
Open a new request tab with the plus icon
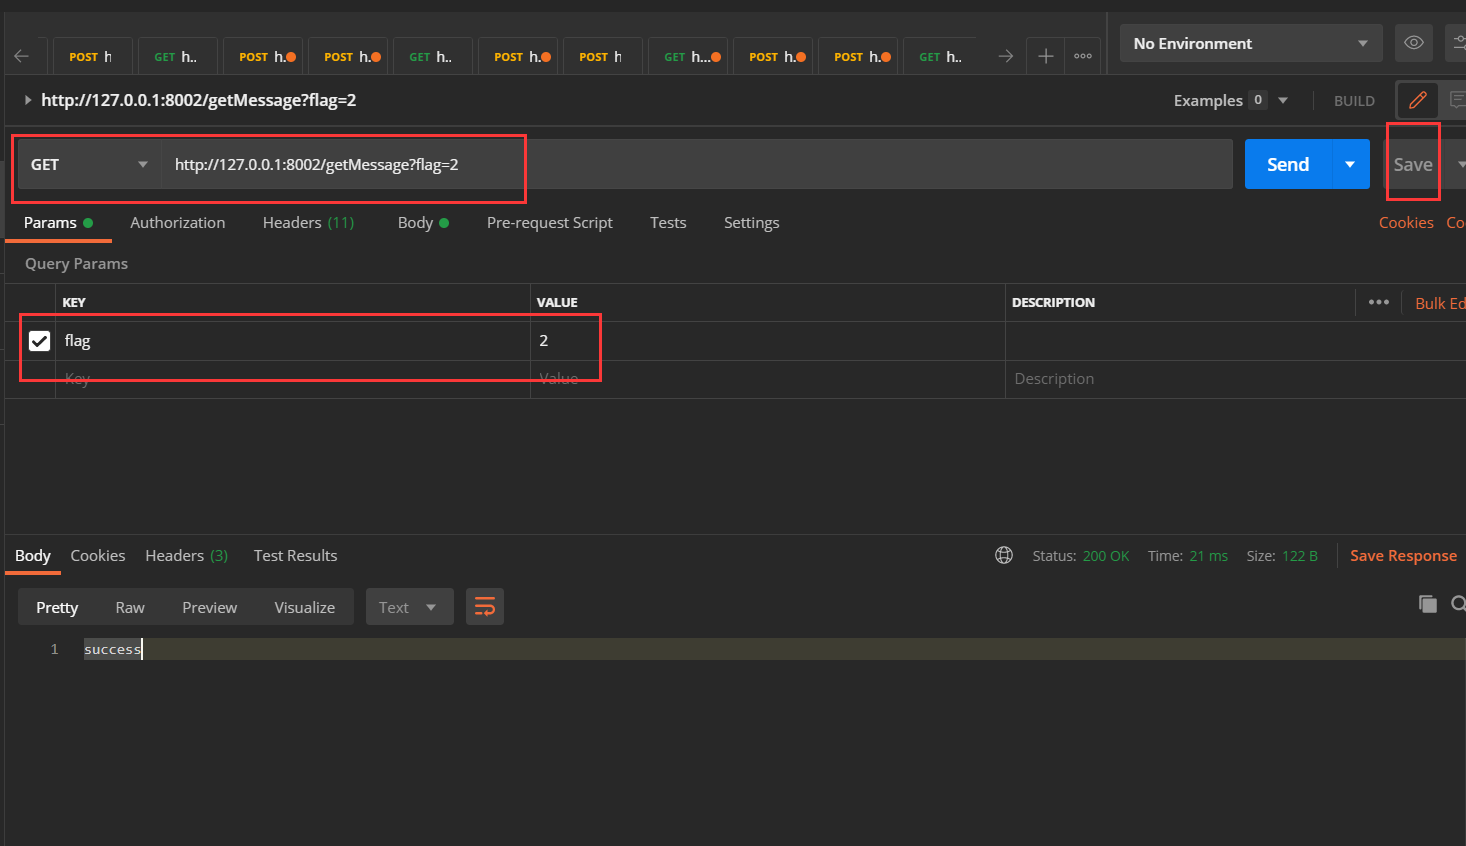[x=1045, y=57]
